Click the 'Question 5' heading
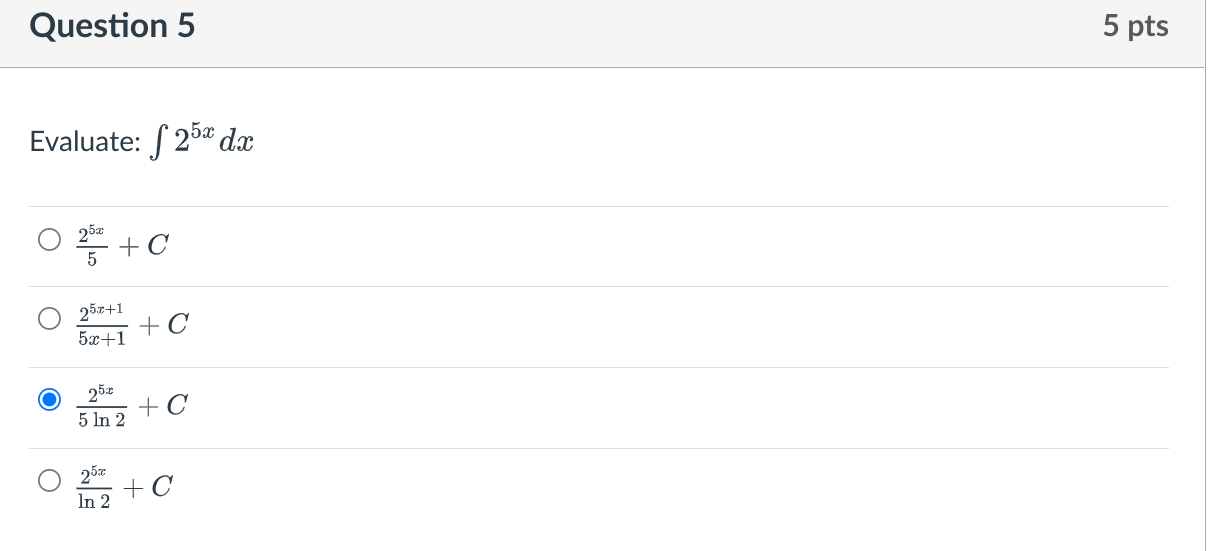The image size is (1208, 551). [113, 27]
